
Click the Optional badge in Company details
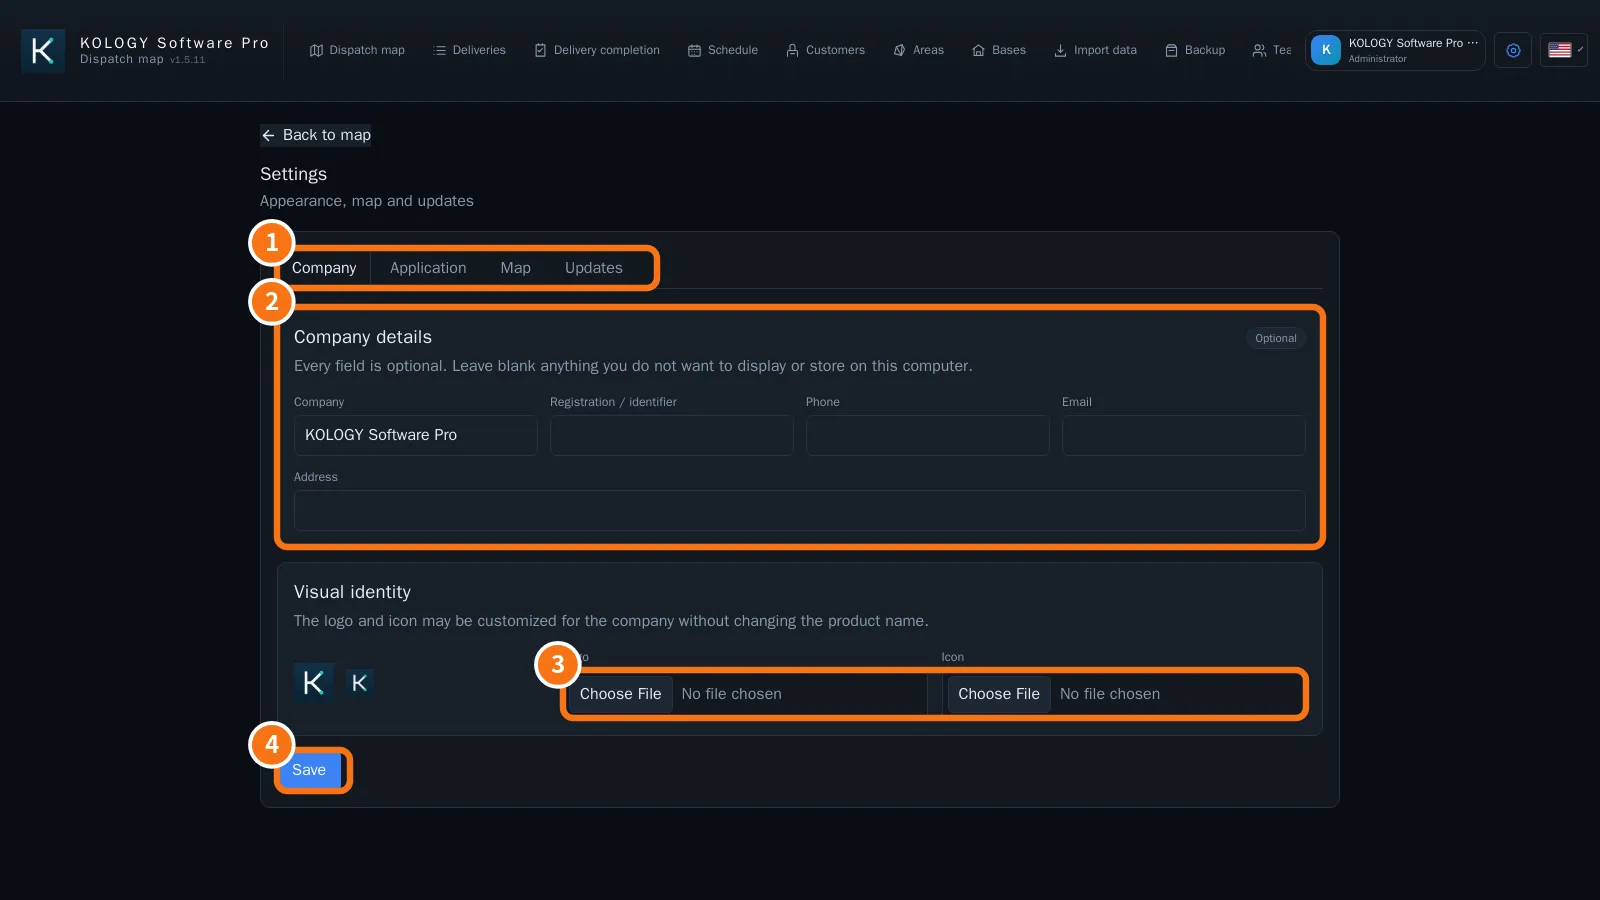tap(1276, 338)
